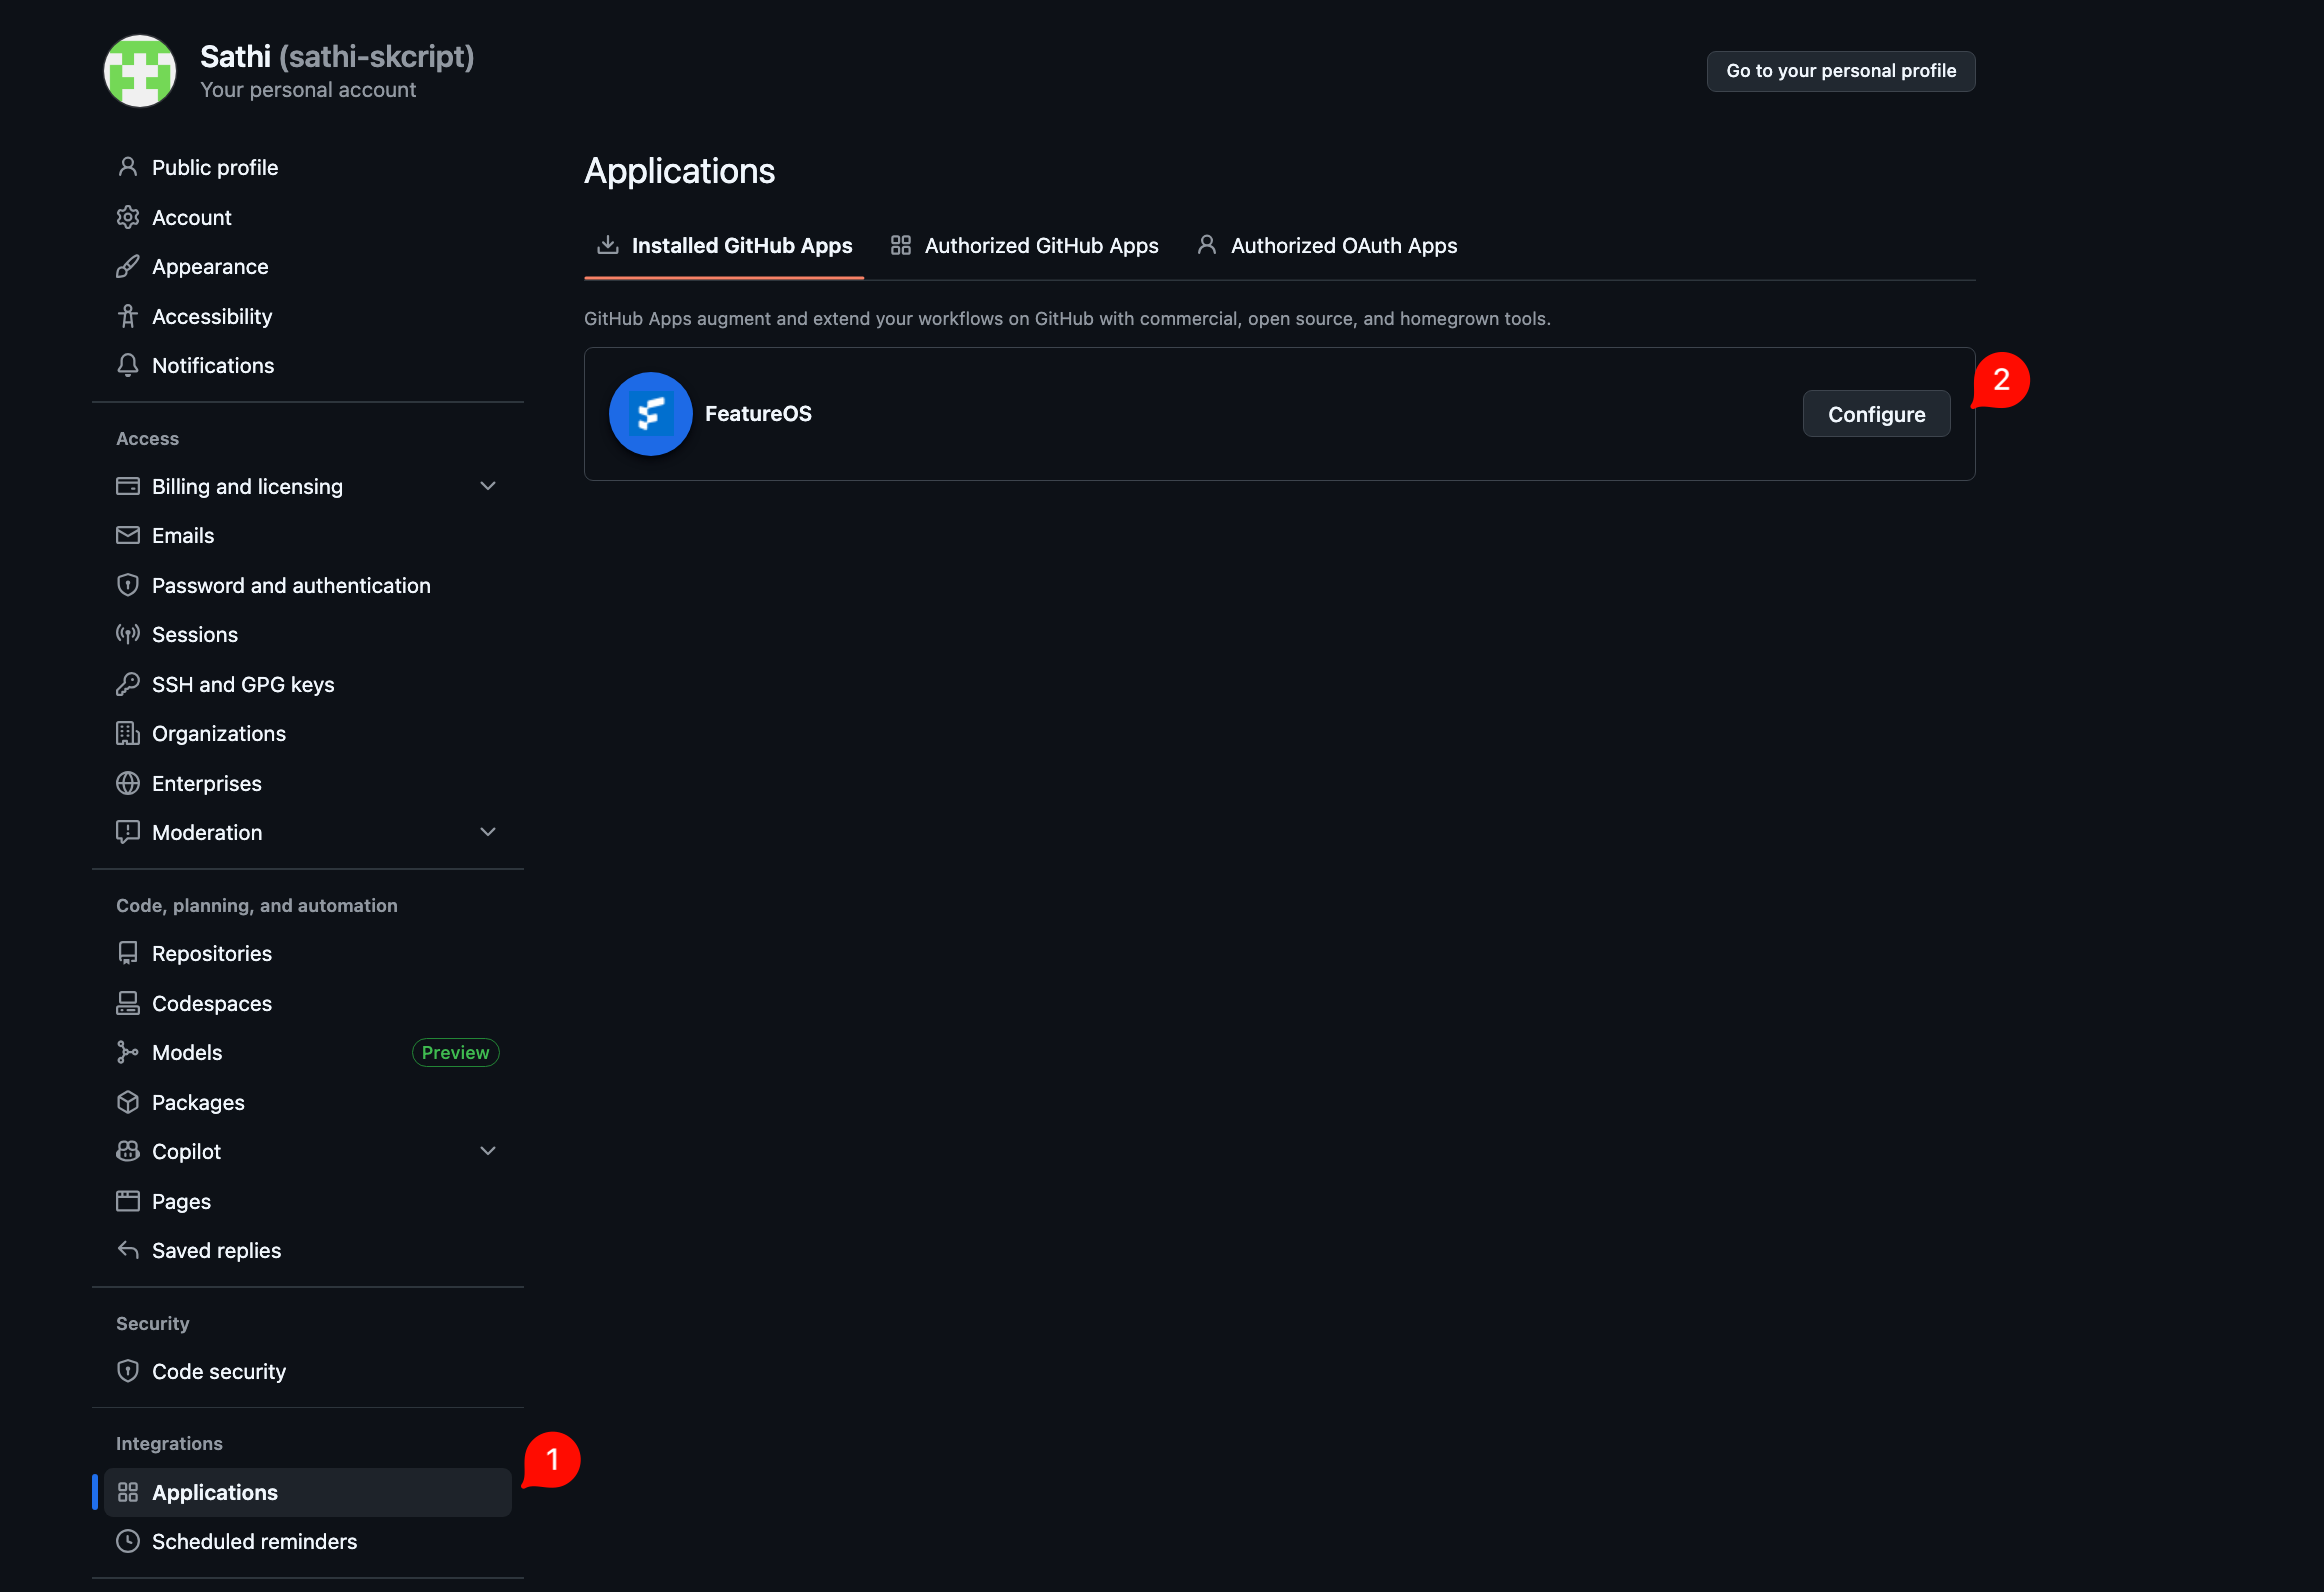
Task: Click the Sathi account avatar
Action: click(x=140, y=71)
